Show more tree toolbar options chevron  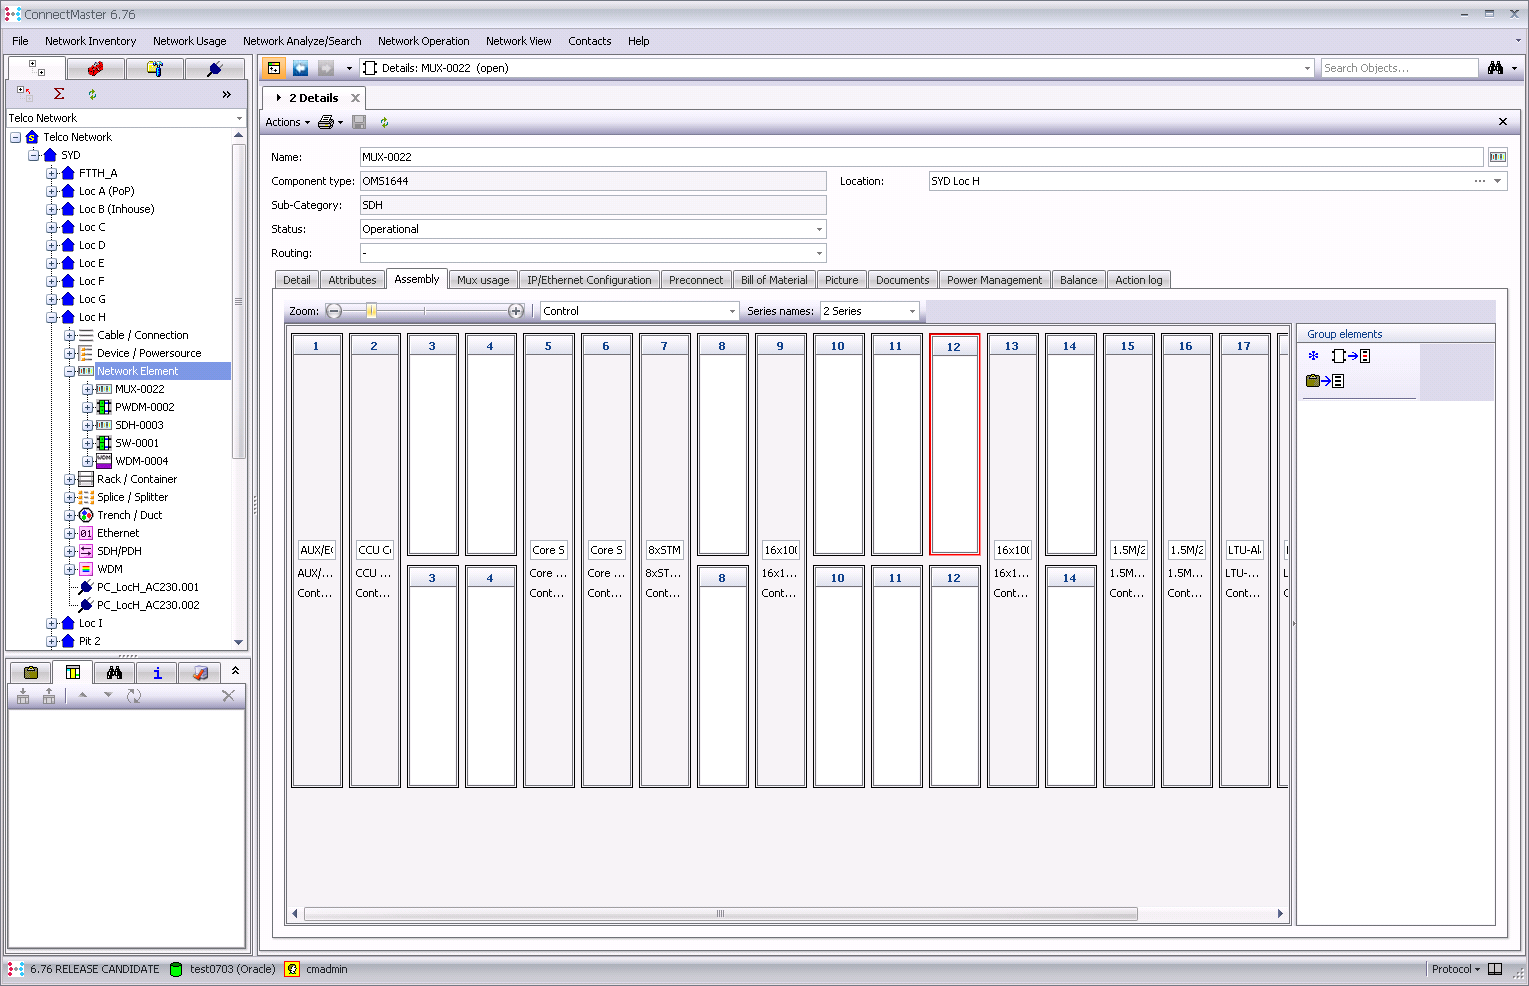(x=227, y=94)
